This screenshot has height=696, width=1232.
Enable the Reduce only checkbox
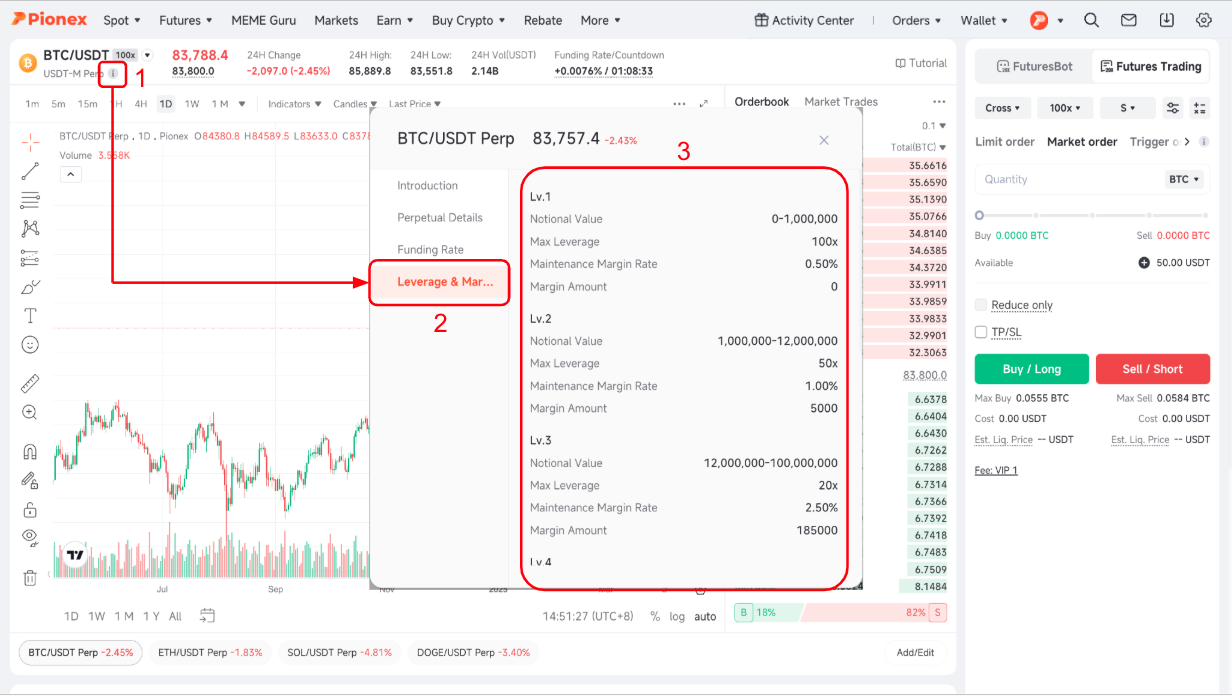[x=981, y=305]
